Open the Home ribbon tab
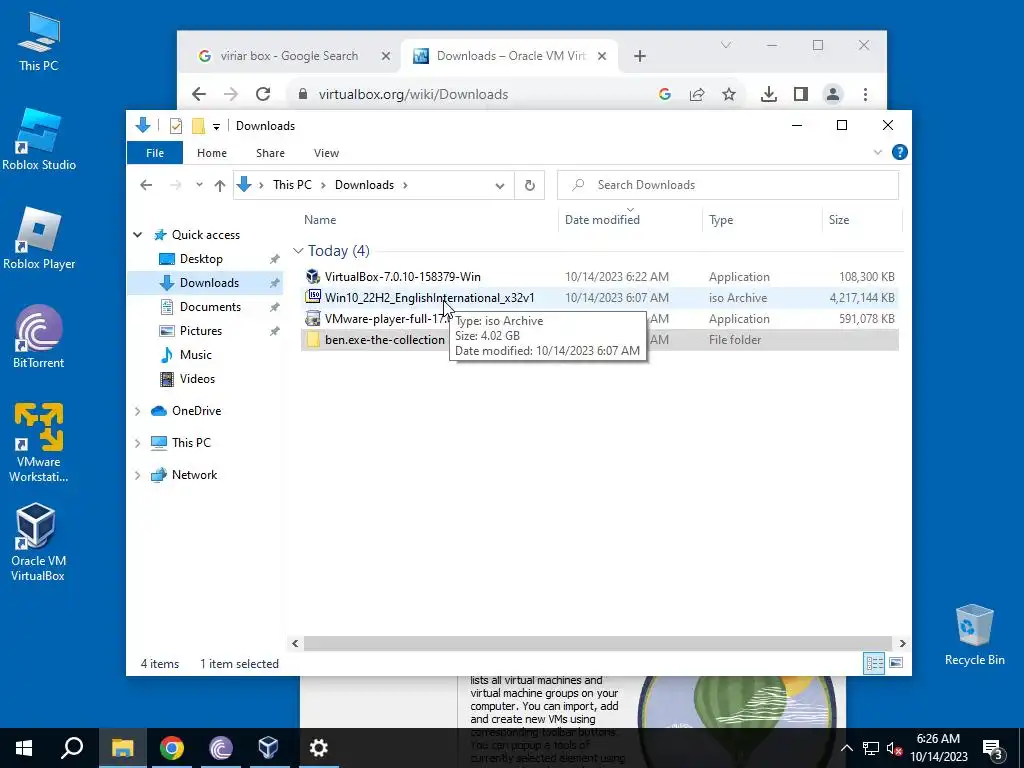 click(x=212, y=153)
